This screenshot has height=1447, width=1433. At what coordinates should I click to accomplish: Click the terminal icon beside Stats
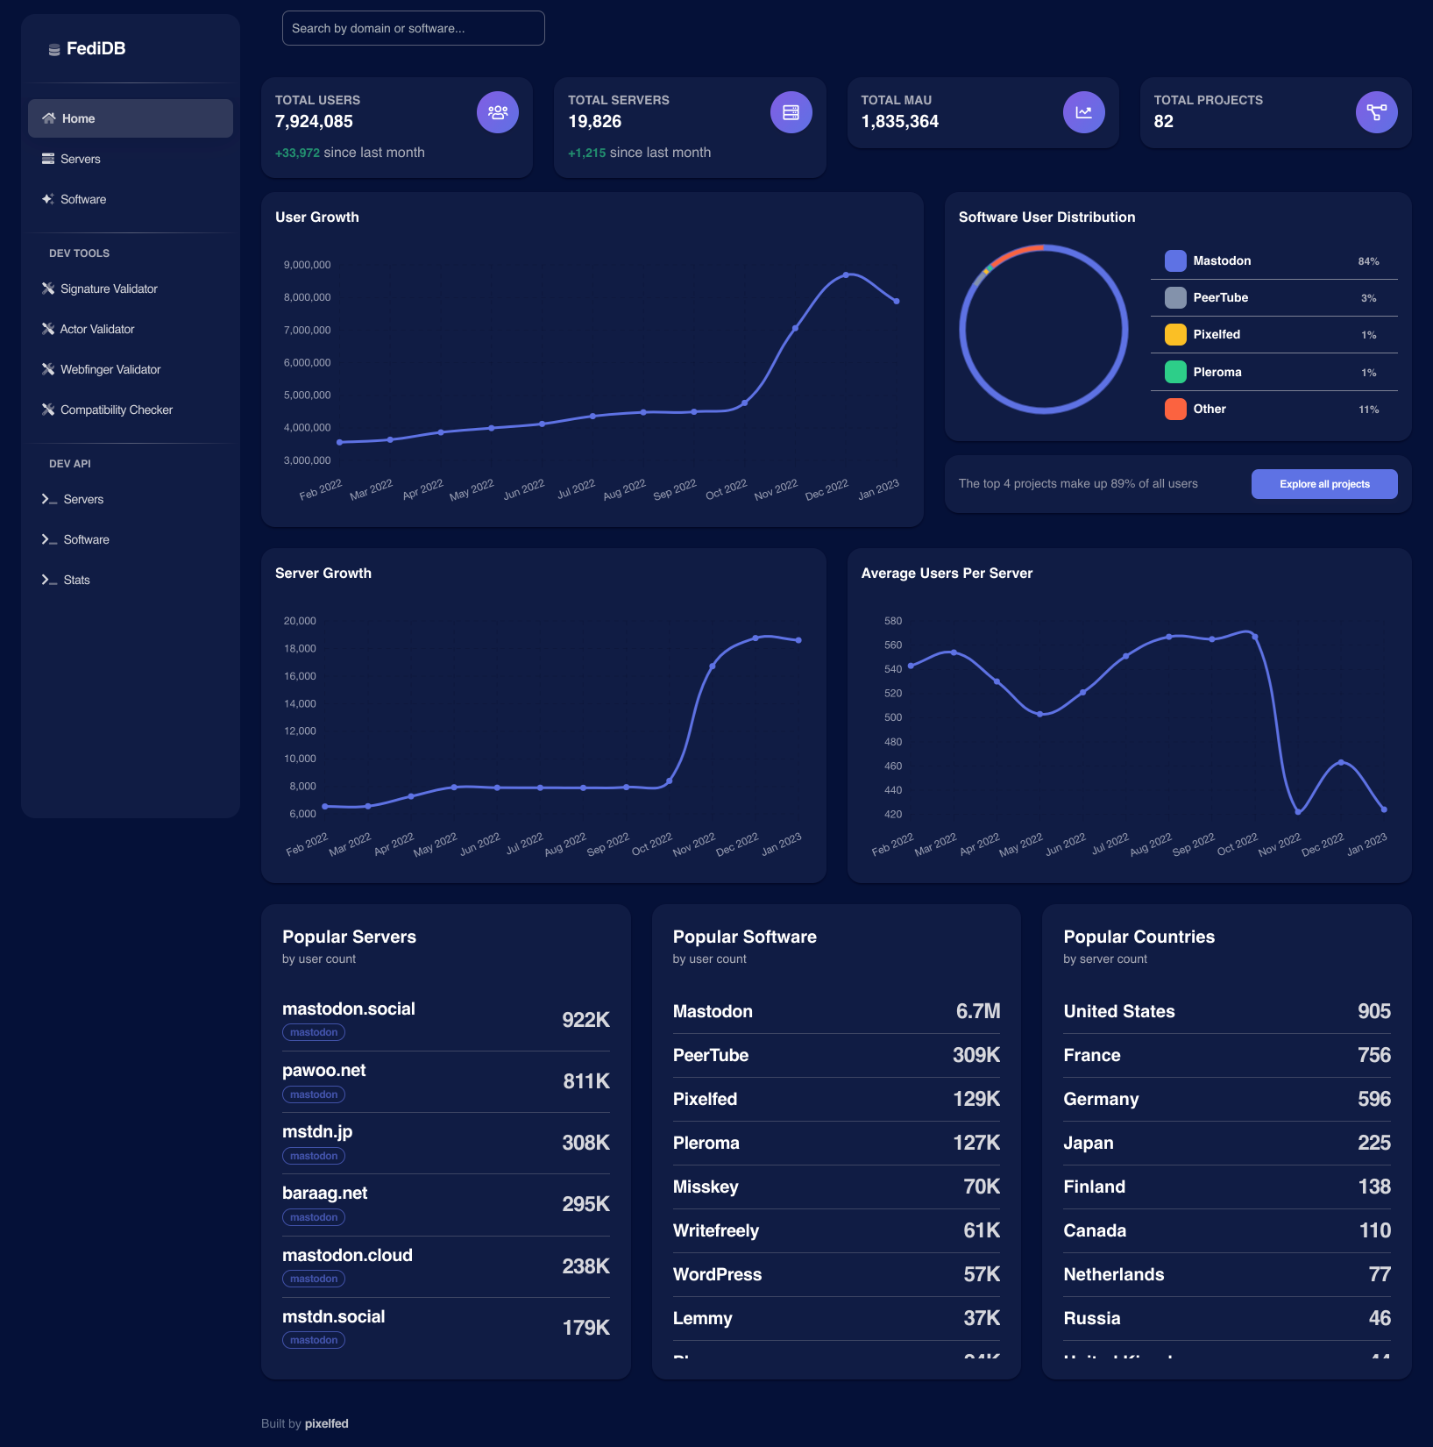coord(49,580)
